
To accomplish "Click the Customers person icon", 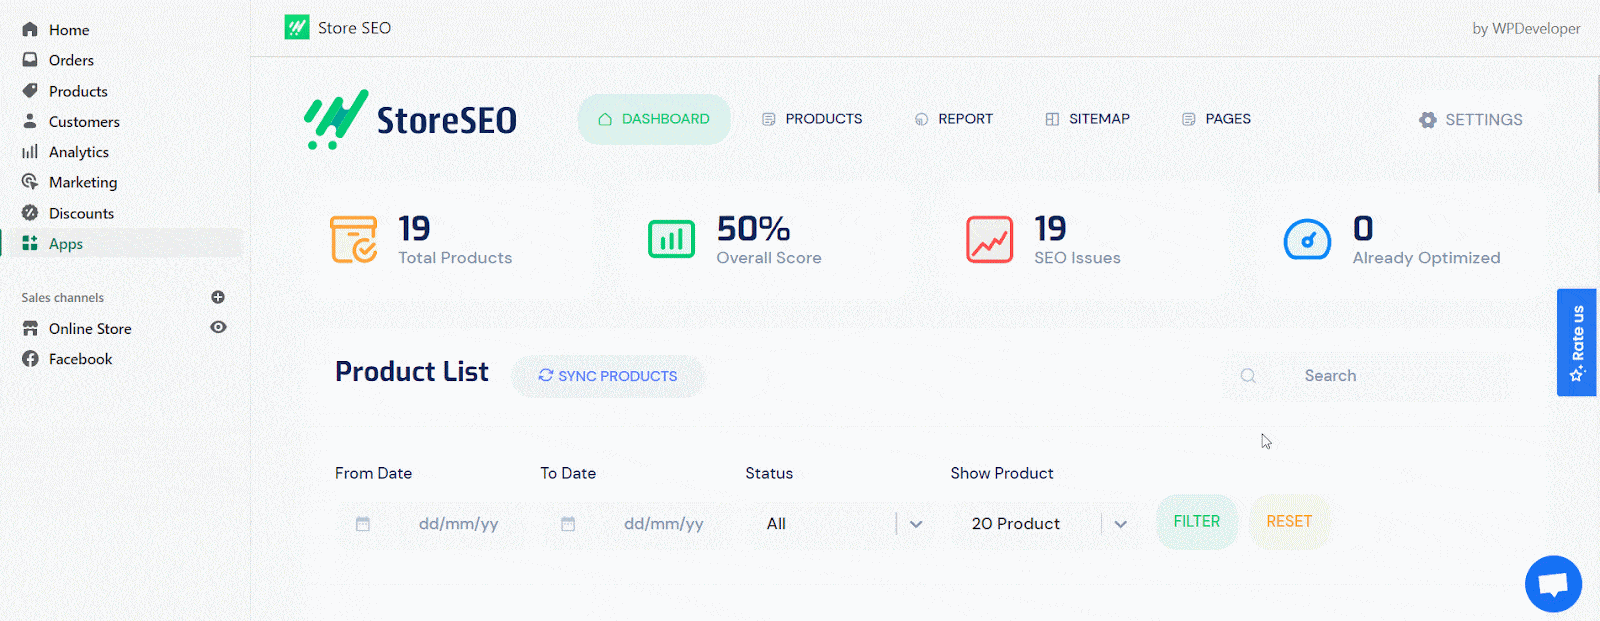I will (x=30, y=121).
